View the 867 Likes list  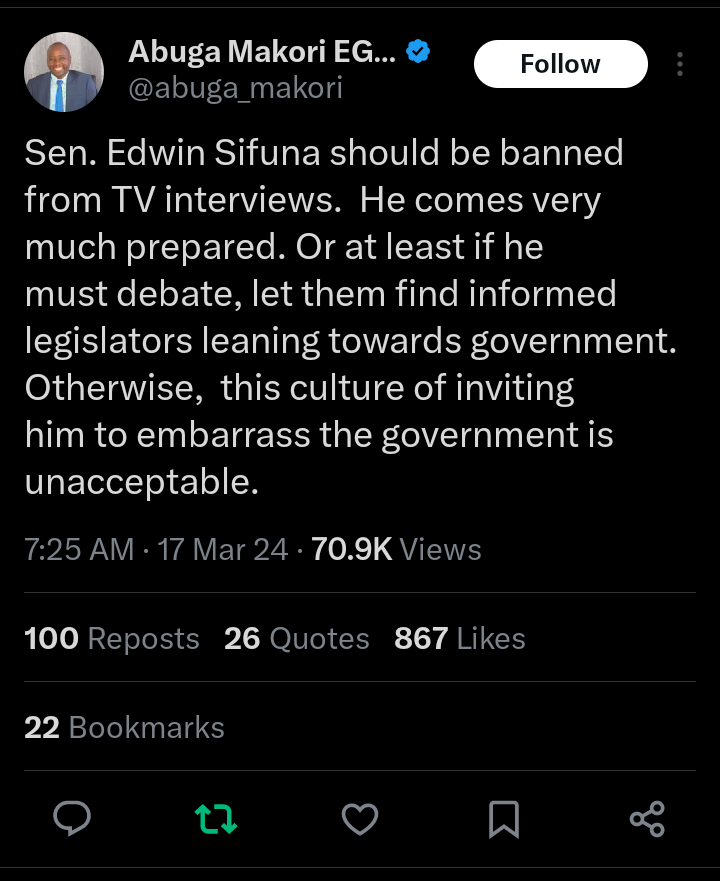point(460,638)
